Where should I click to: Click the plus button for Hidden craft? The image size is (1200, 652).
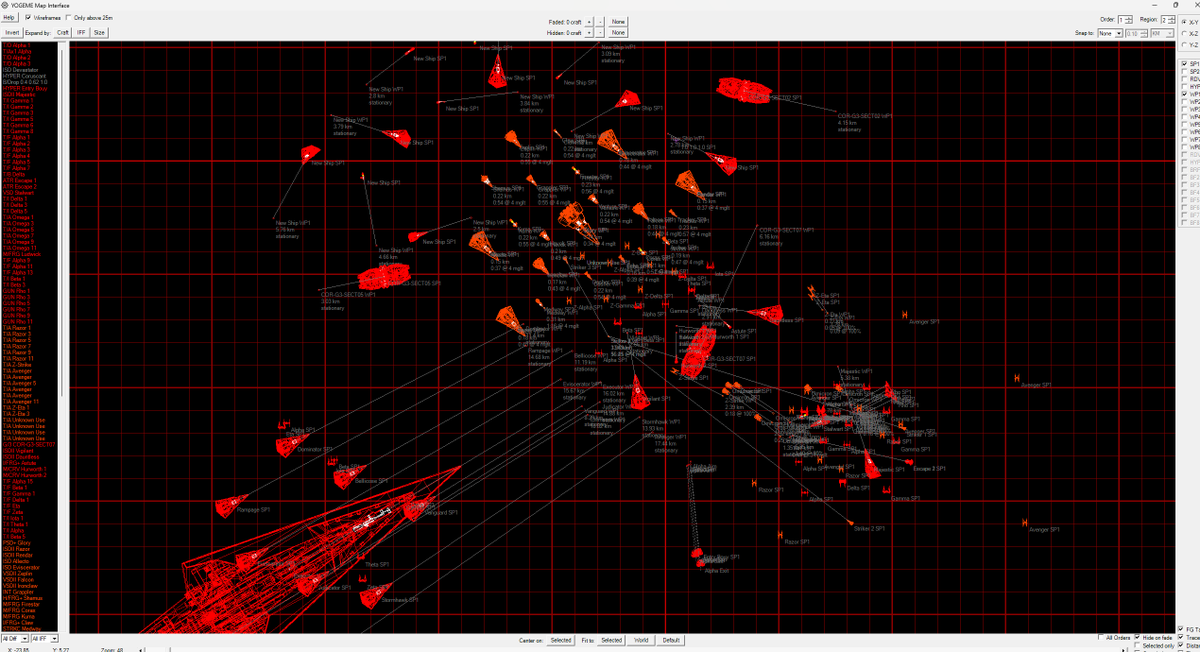coord(589,32)
